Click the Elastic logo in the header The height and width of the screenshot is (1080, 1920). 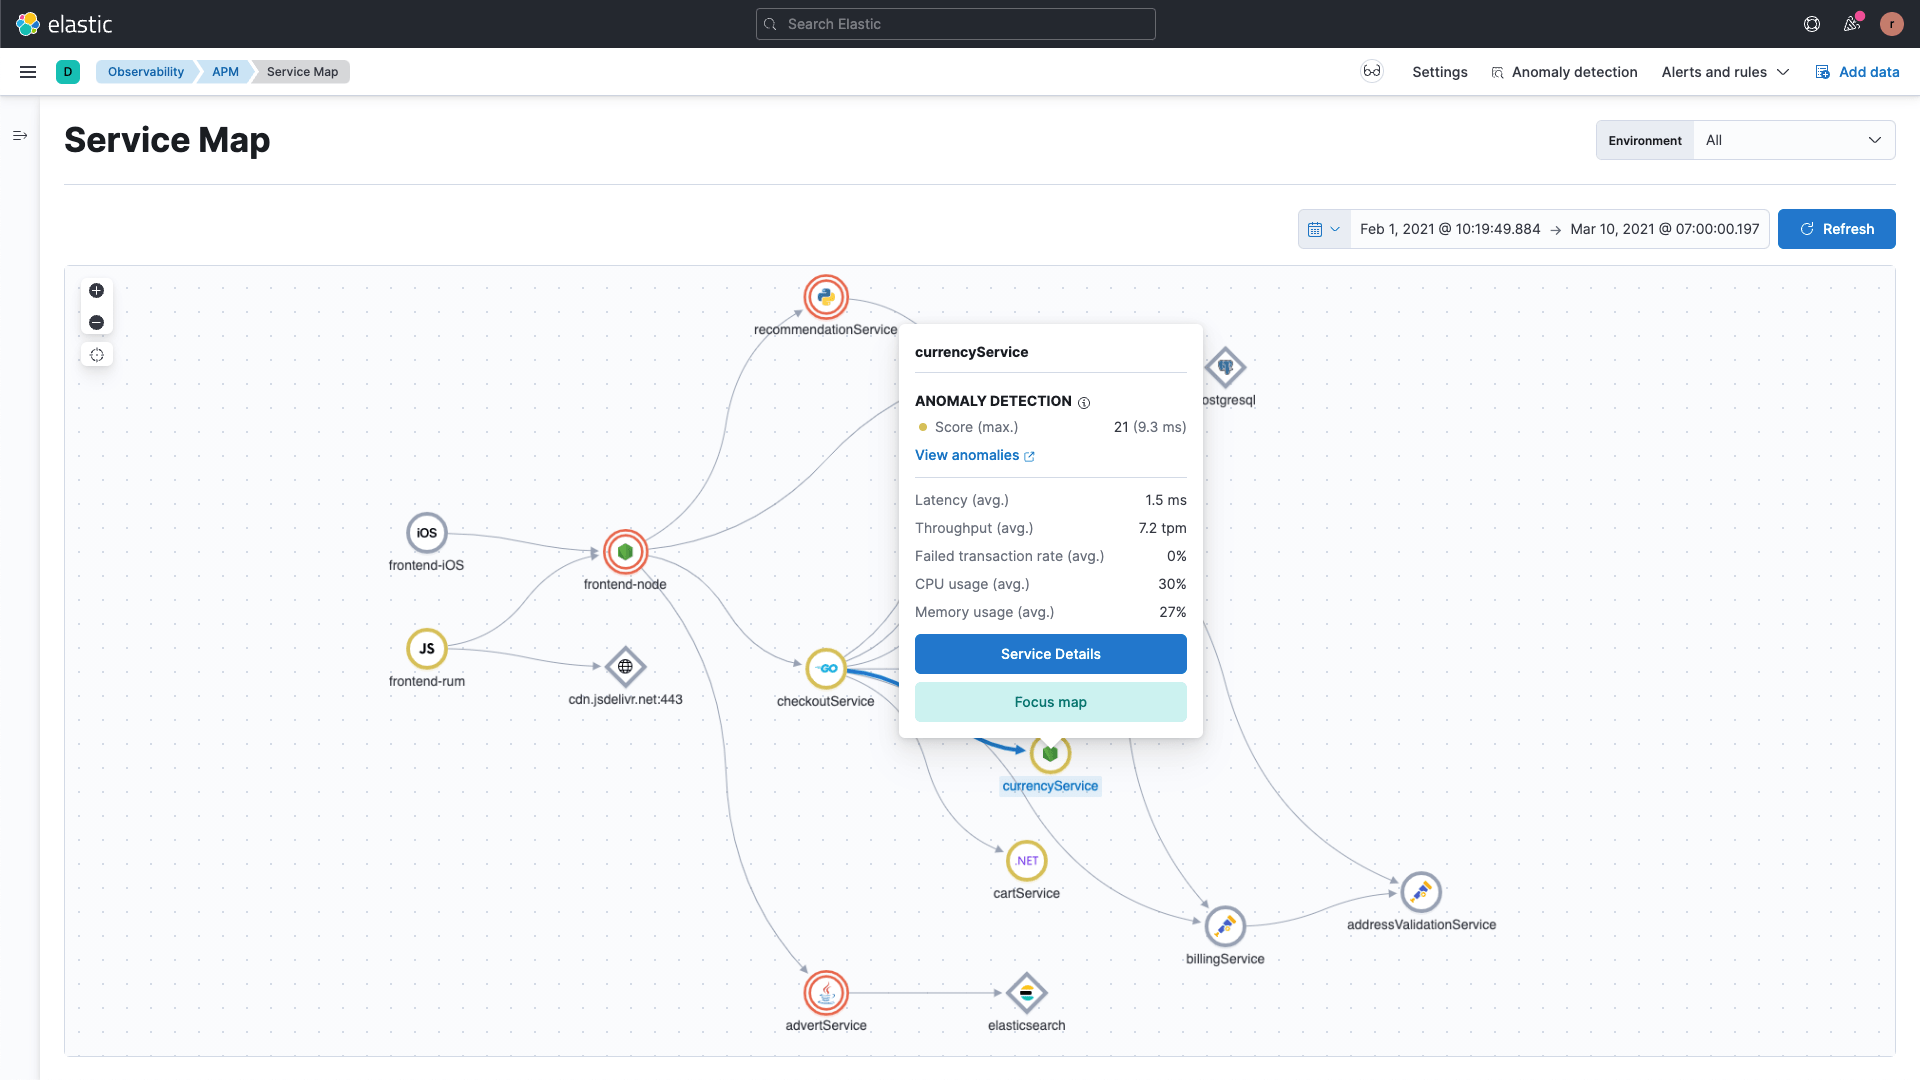point(64,24)
